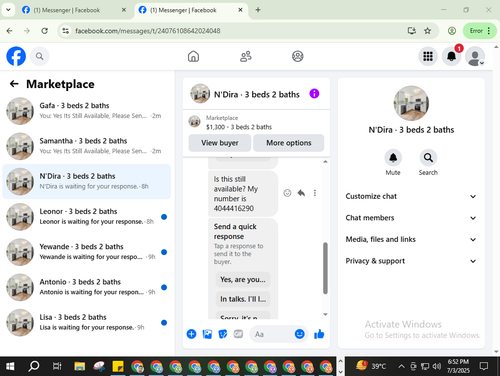Expand Media, files and links section

(411, 239)
